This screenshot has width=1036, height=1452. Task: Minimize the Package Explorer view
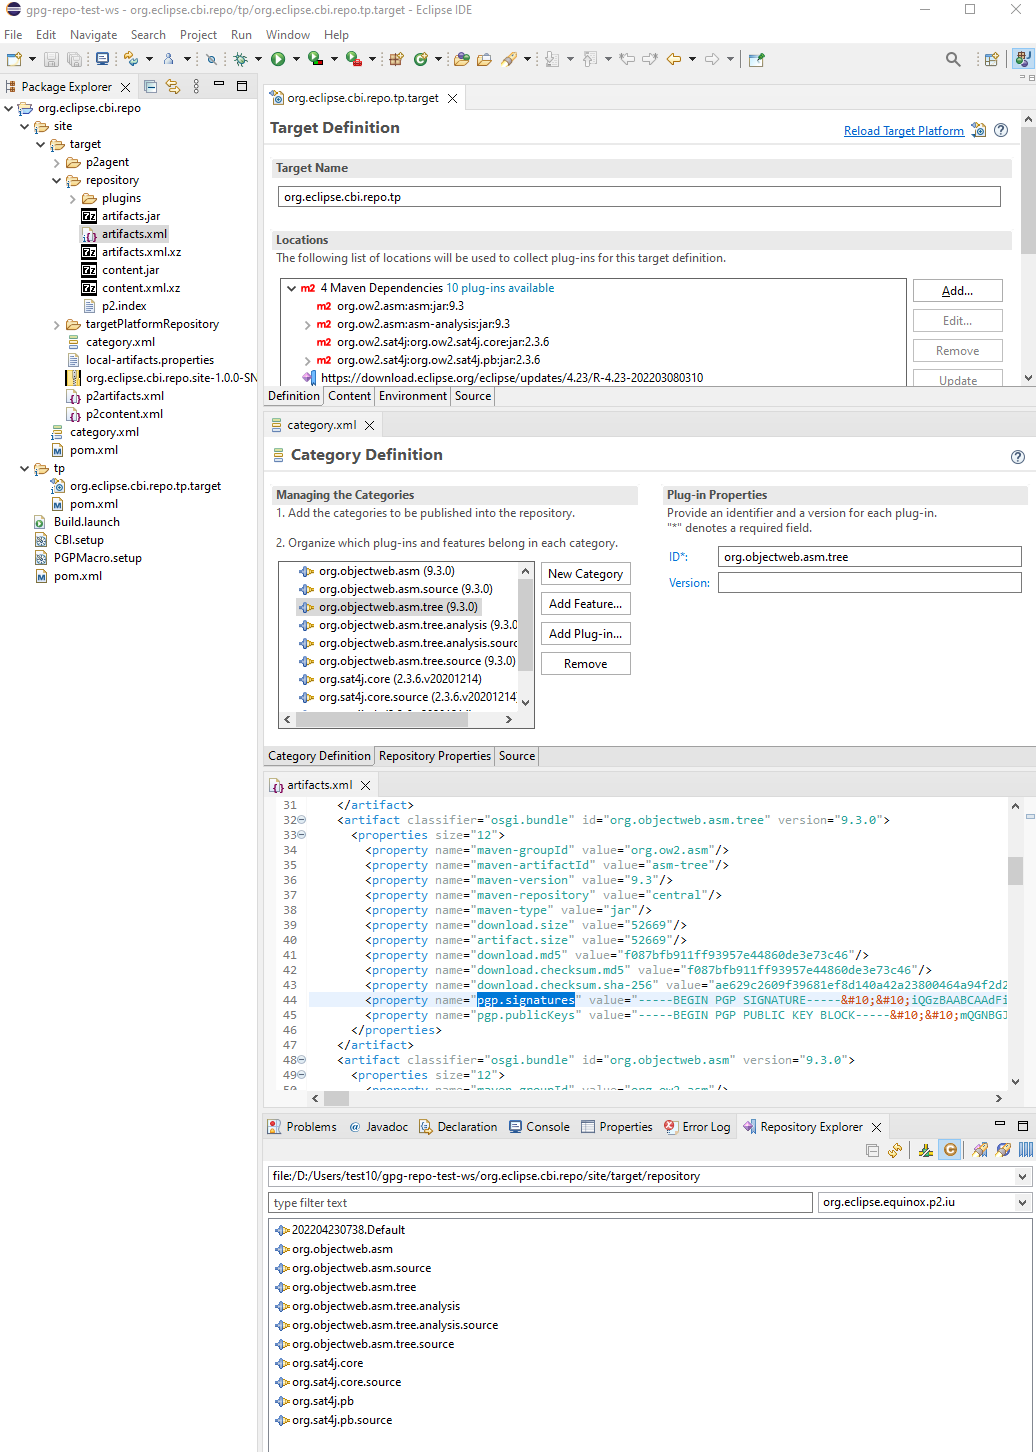click(219, 86)
